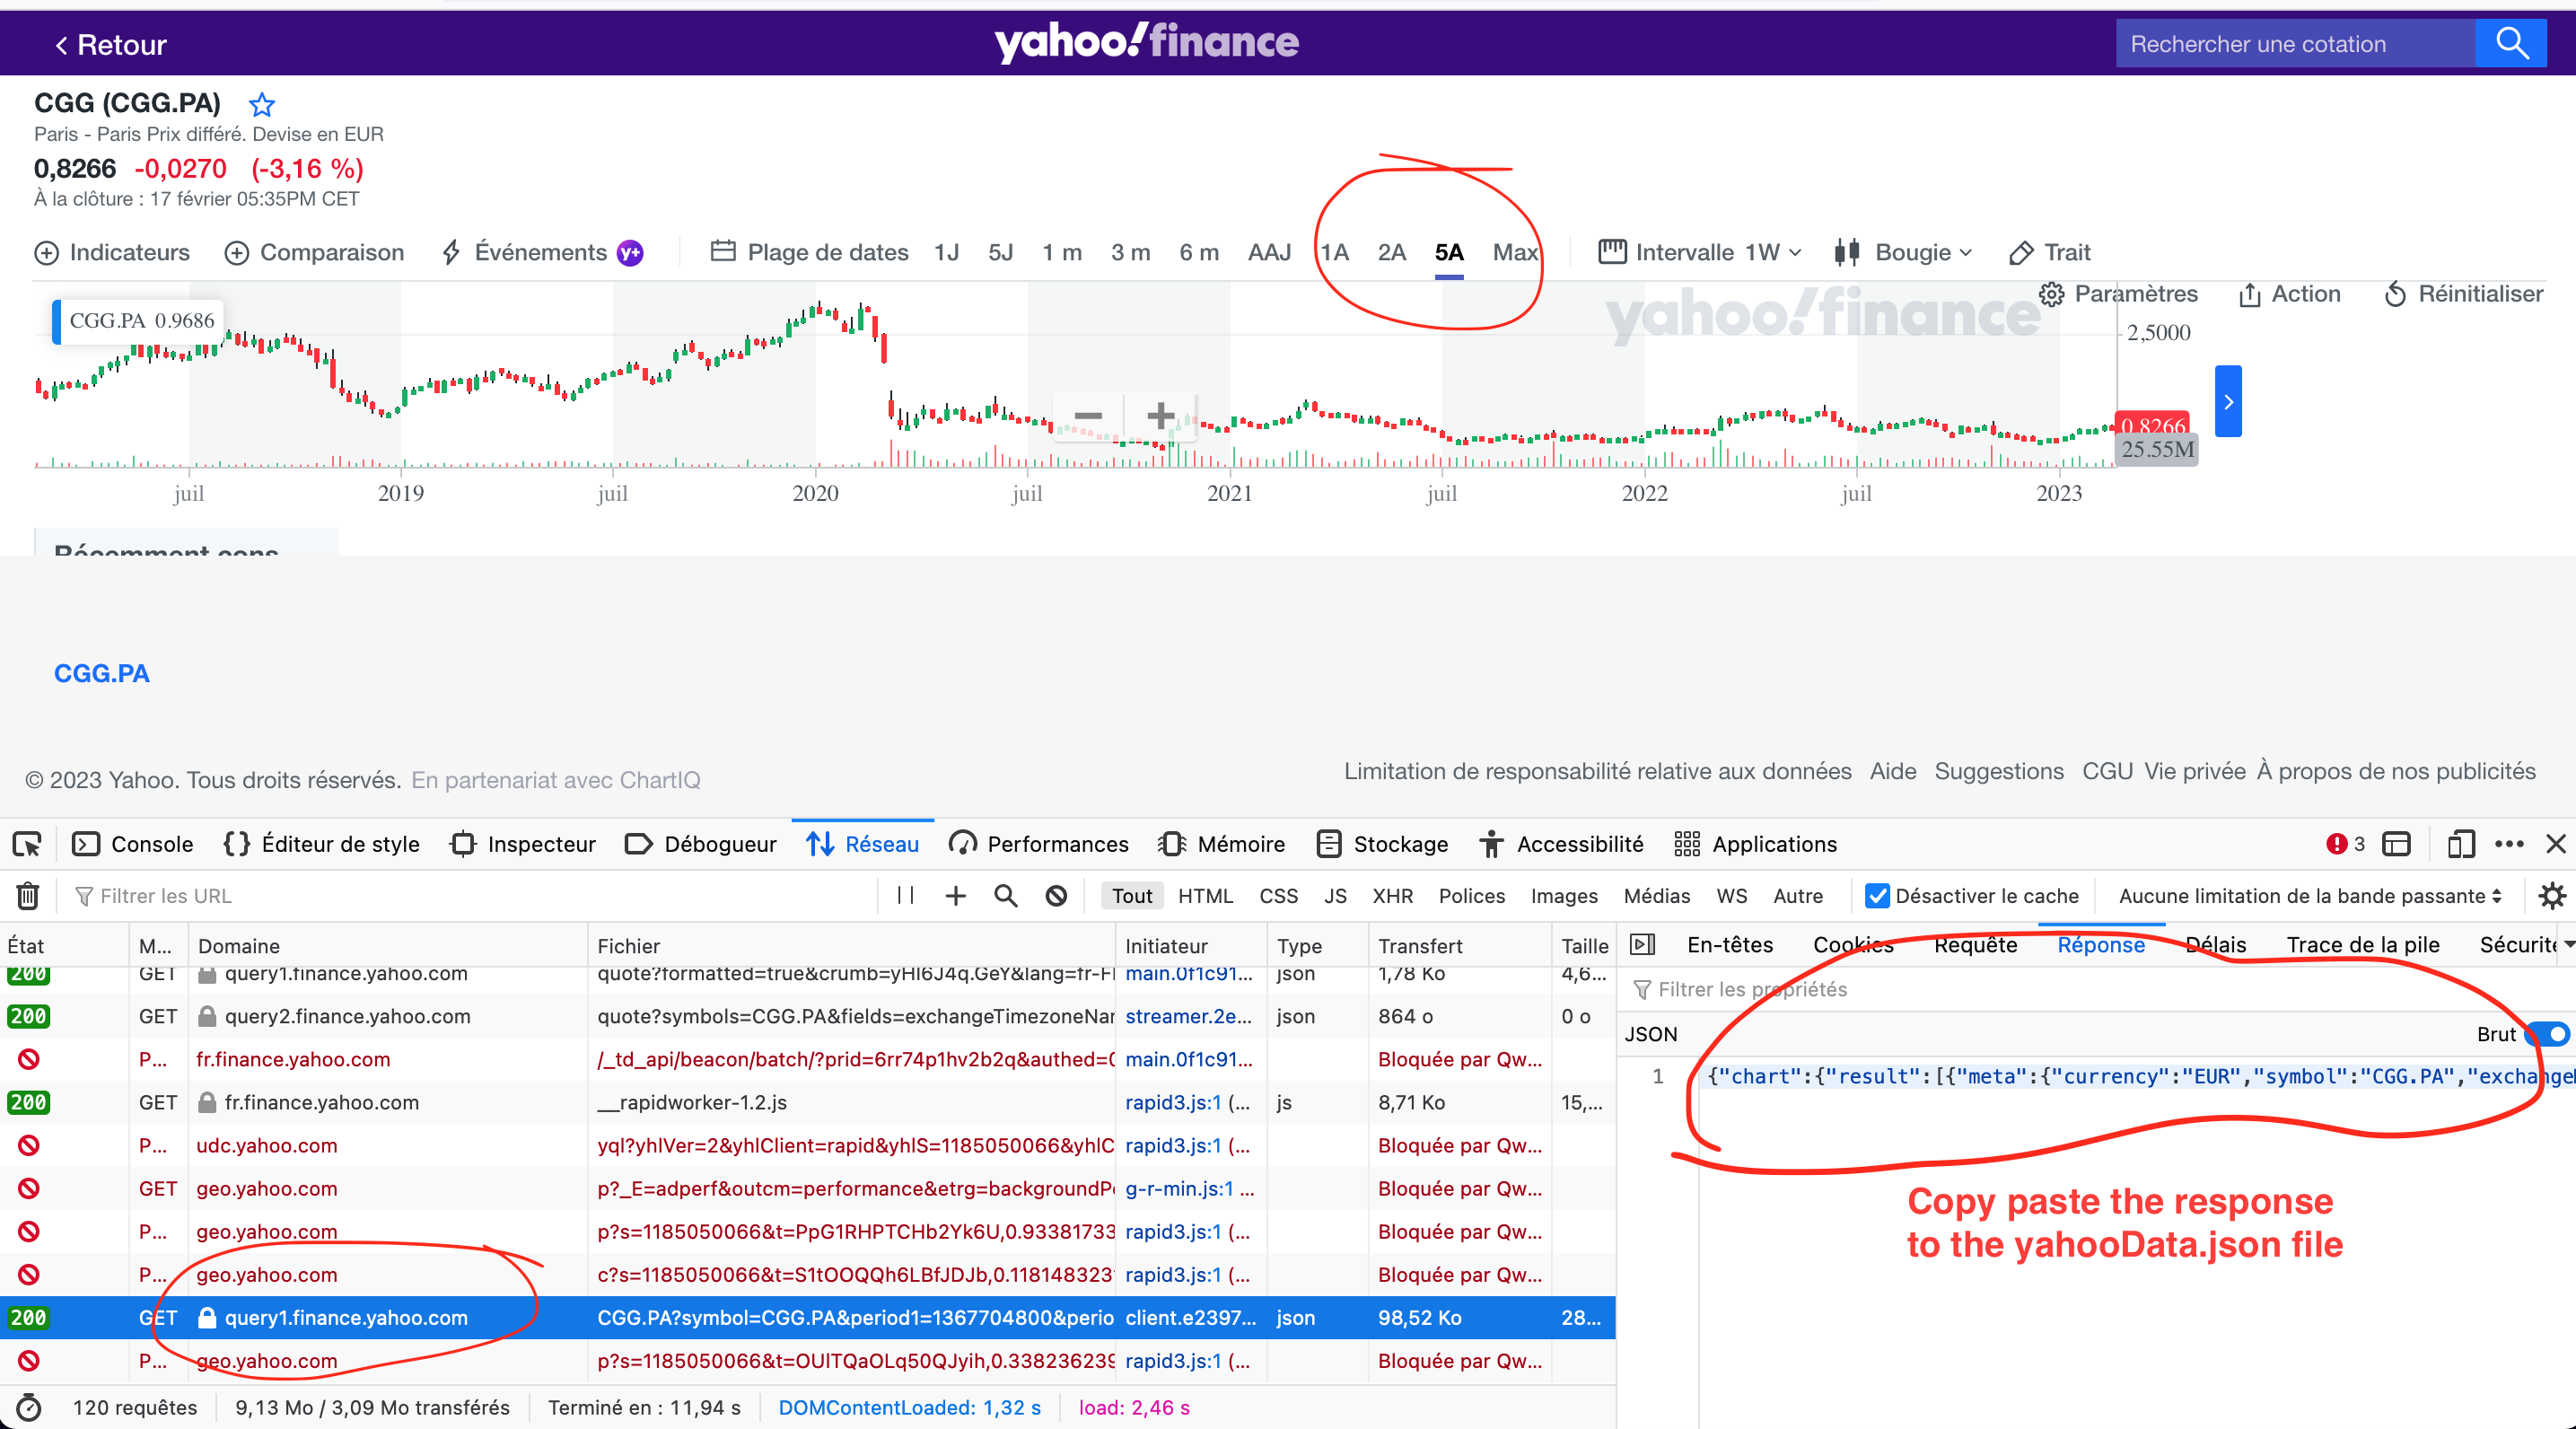Click the CGG.PA link

coord(102,673)
